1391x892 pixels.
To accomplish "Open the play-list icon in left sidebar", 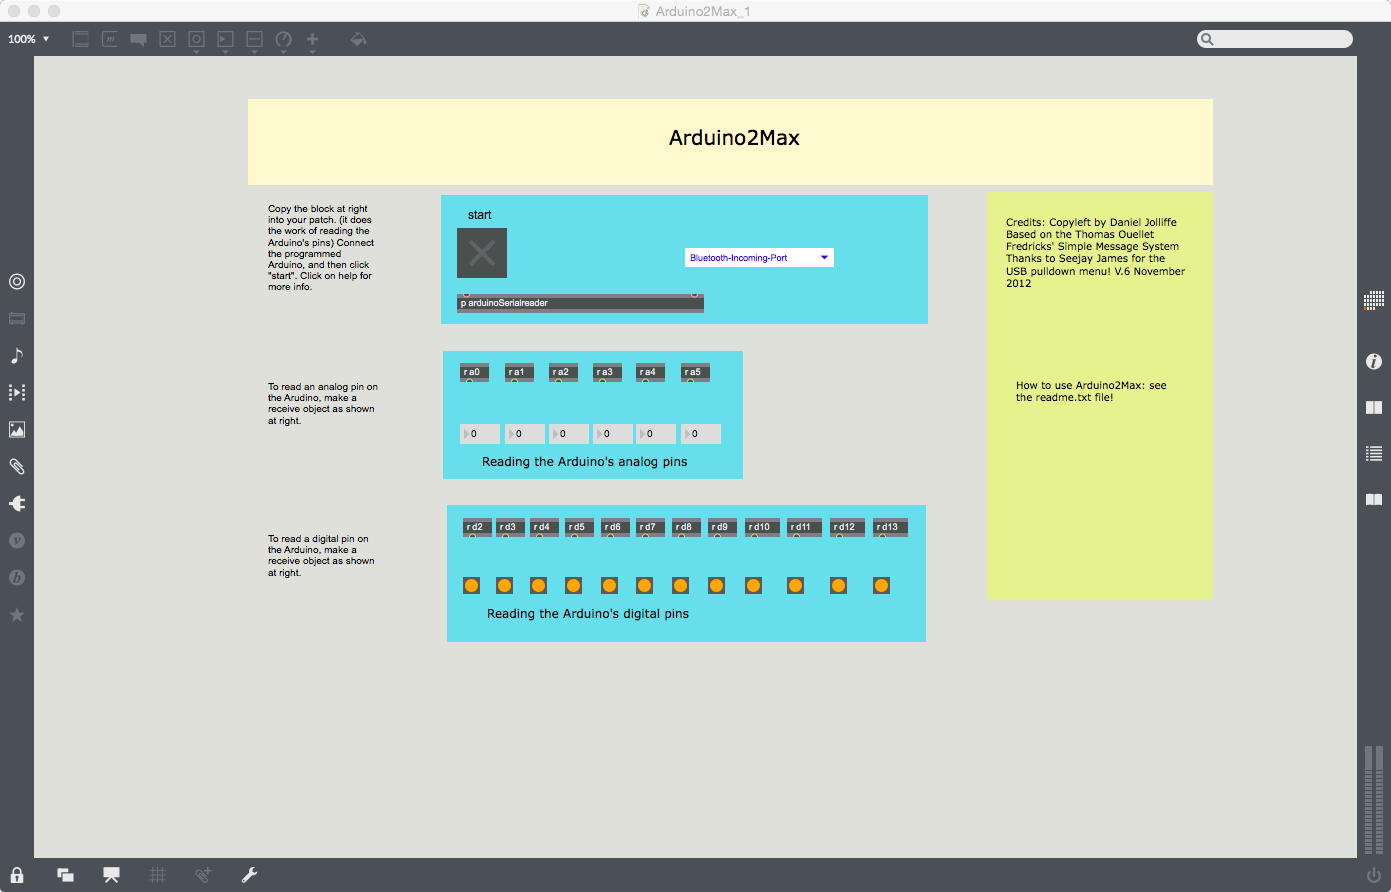I will (x=17, y=392).
